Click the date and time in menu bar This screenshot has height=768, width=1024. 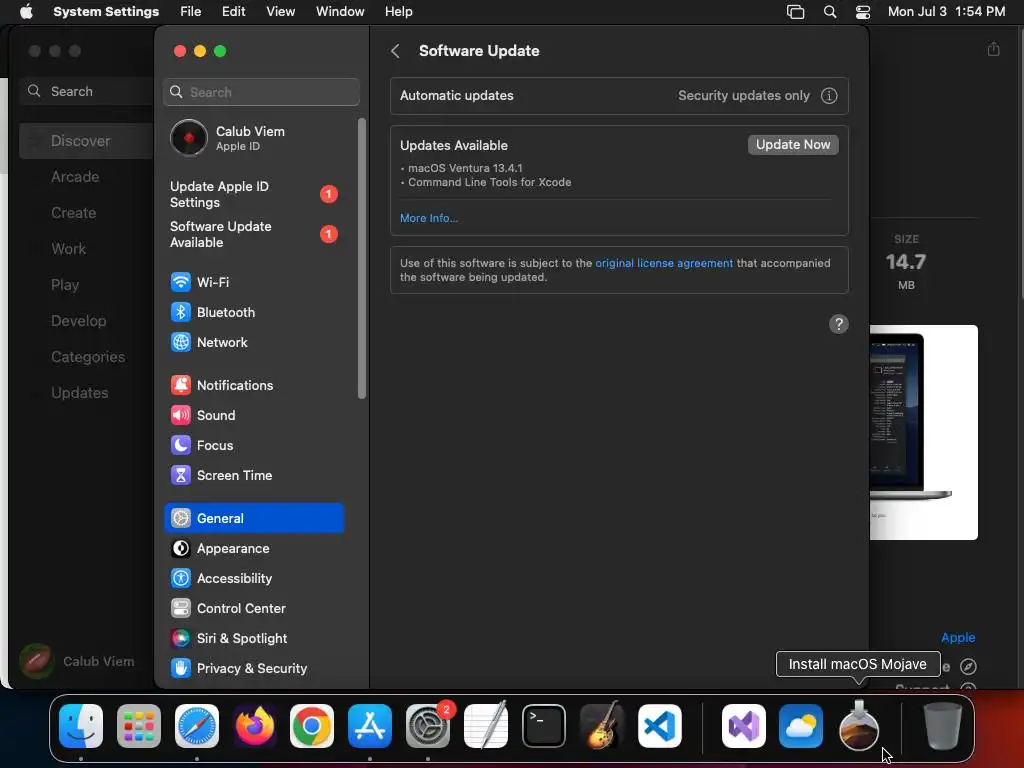(946, 12)
